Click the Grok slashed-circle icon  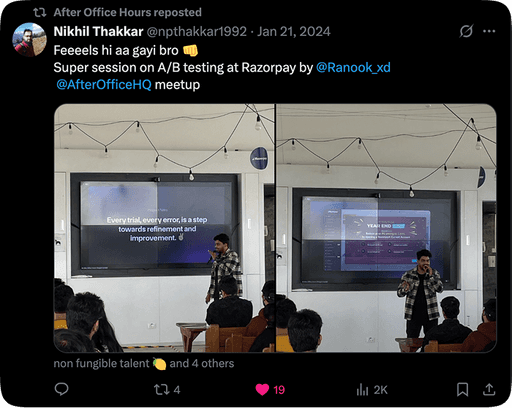(466, 31)
